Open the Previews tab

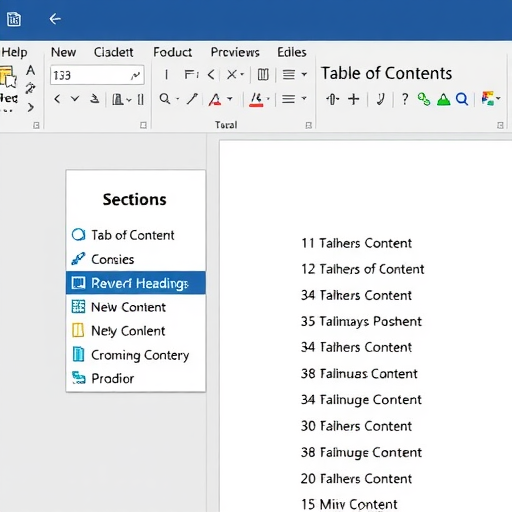pos(235,52)
